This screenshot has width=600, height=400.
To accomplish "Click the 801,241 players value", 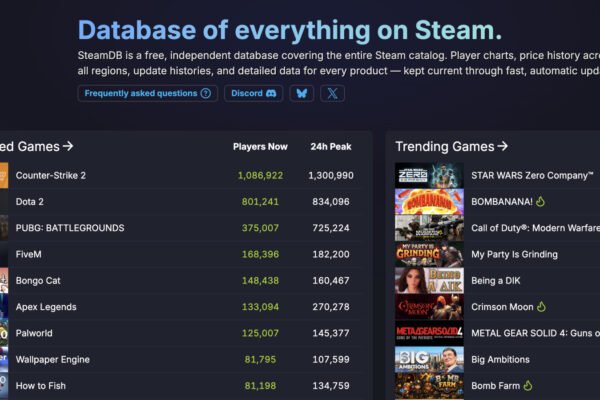I will click(x=260, y=202).
